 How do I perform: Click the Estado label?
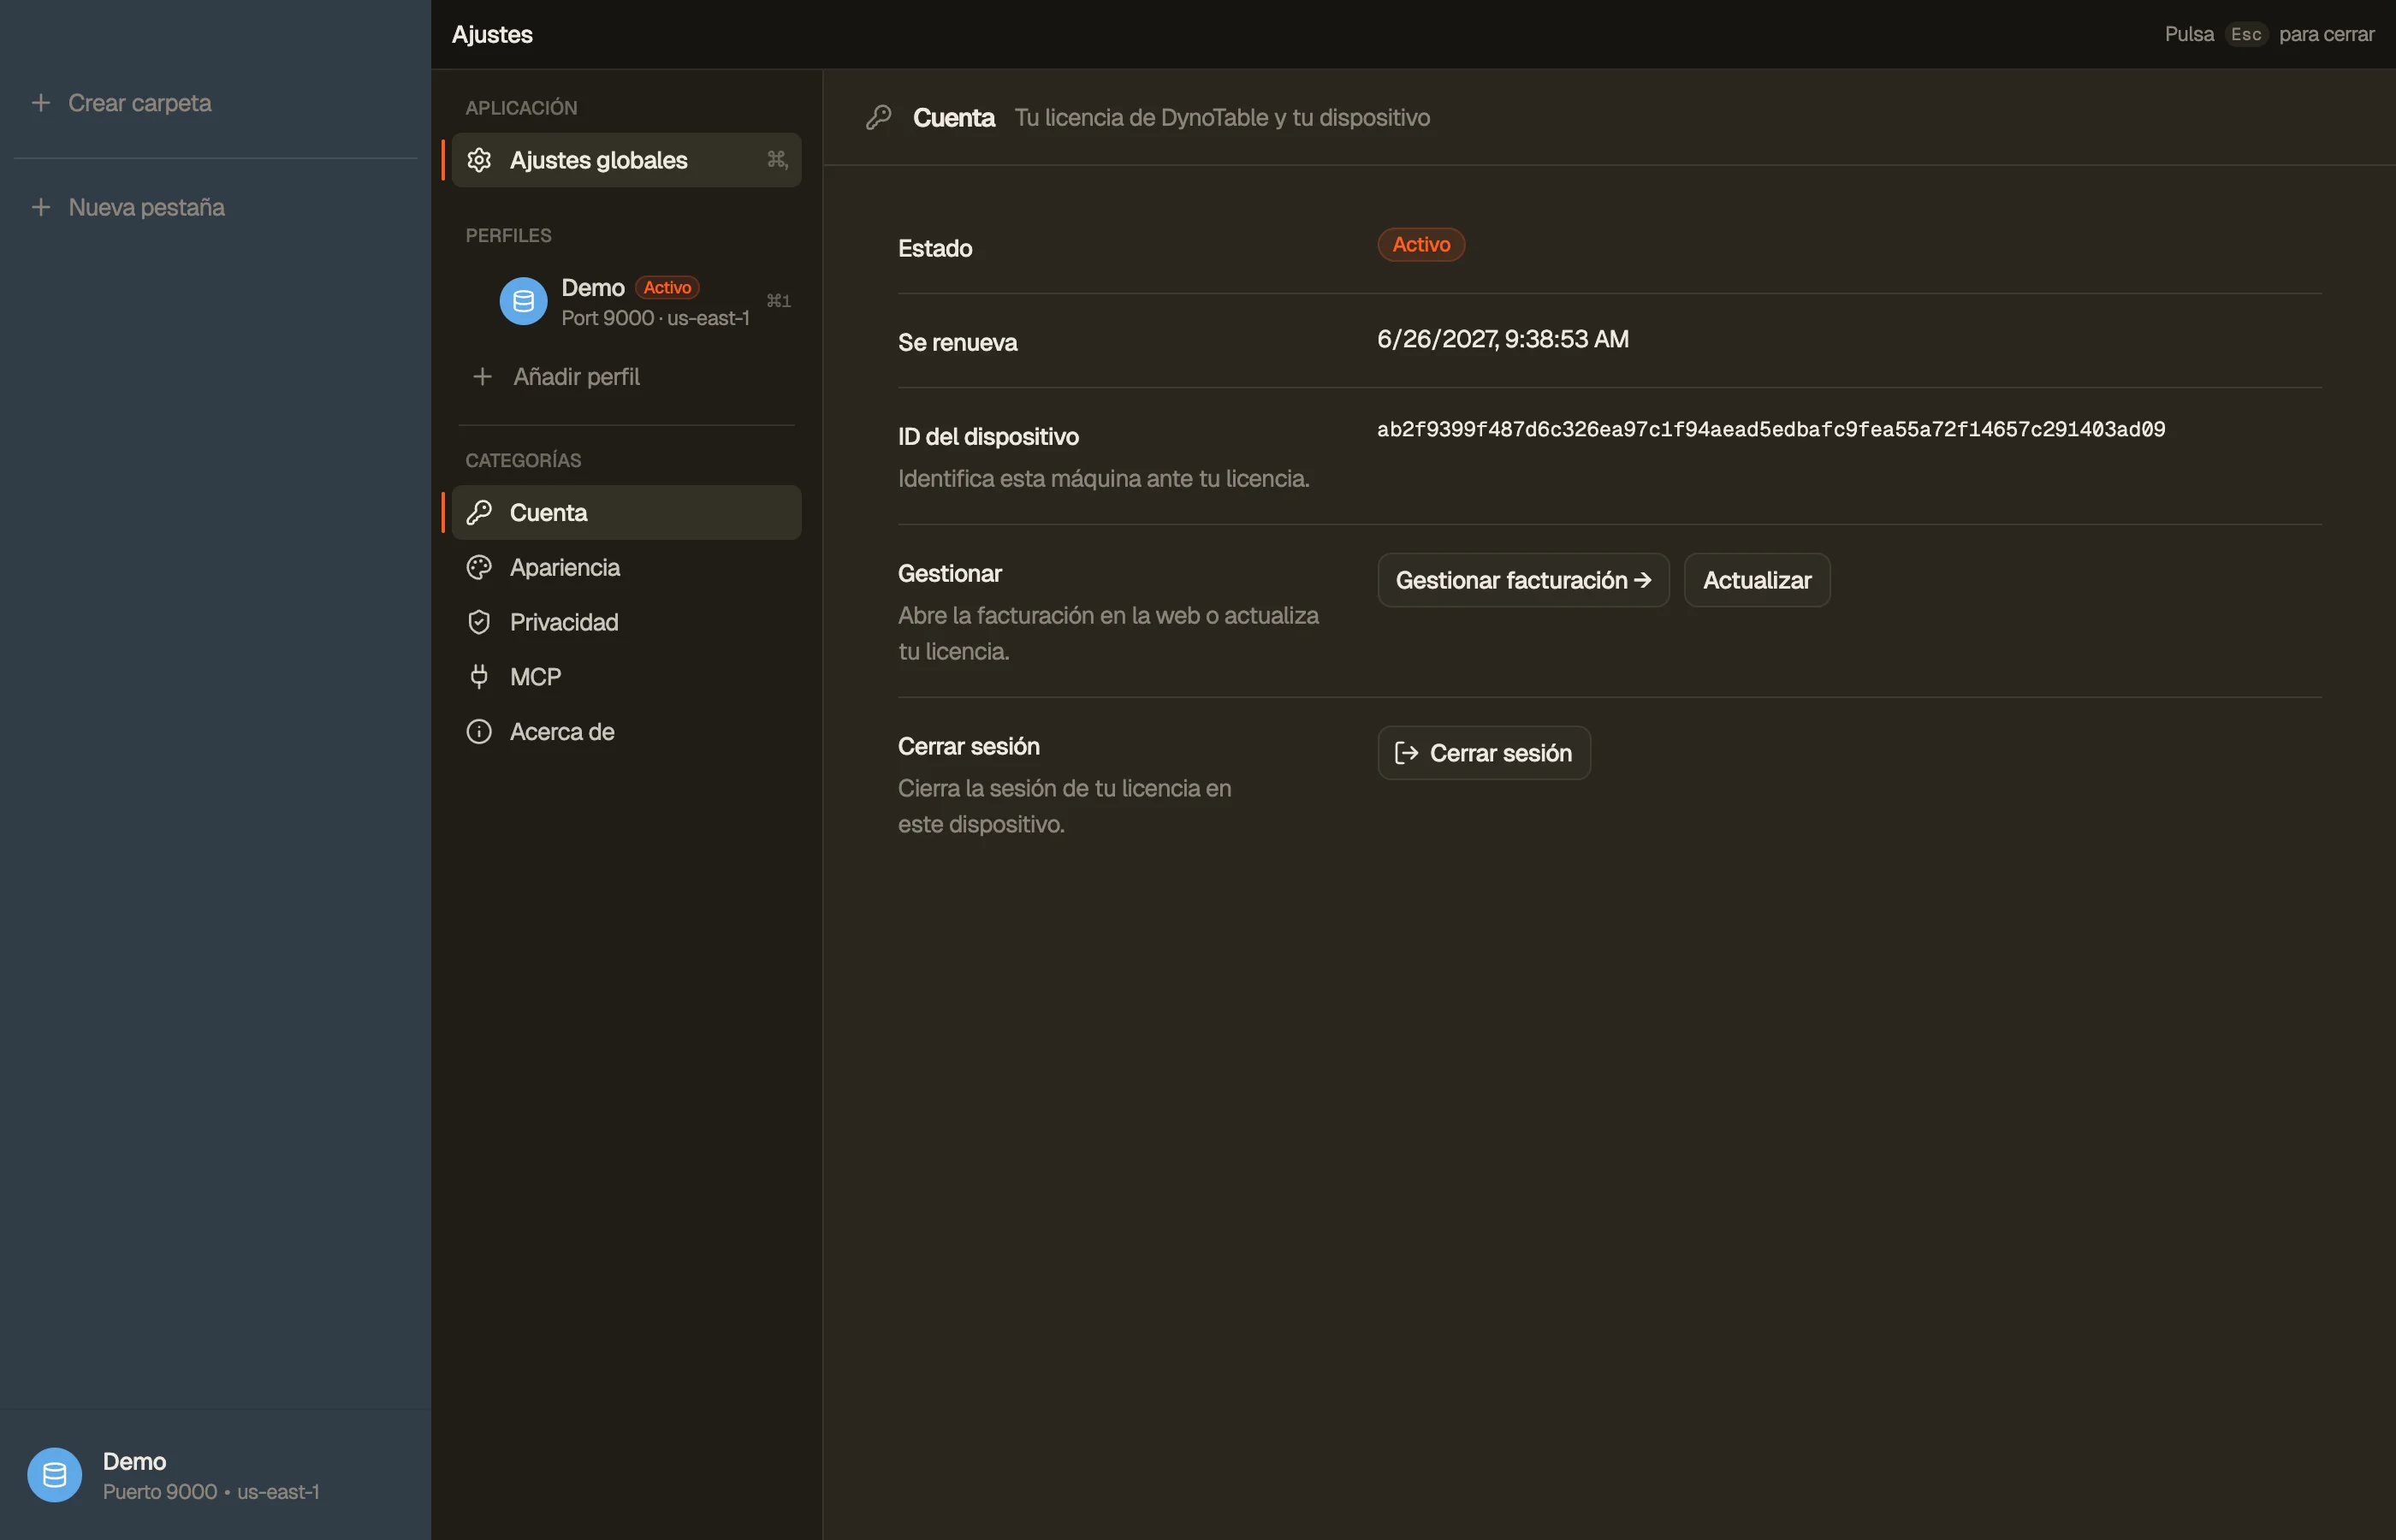[935, 248]
